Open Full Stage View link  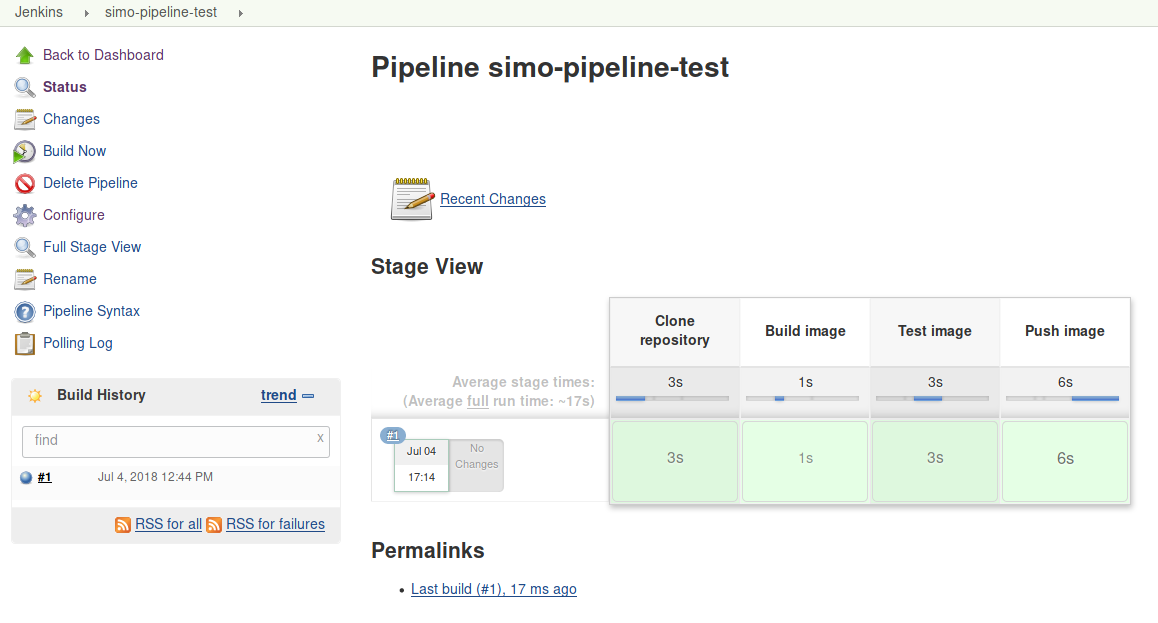(92, 247)
